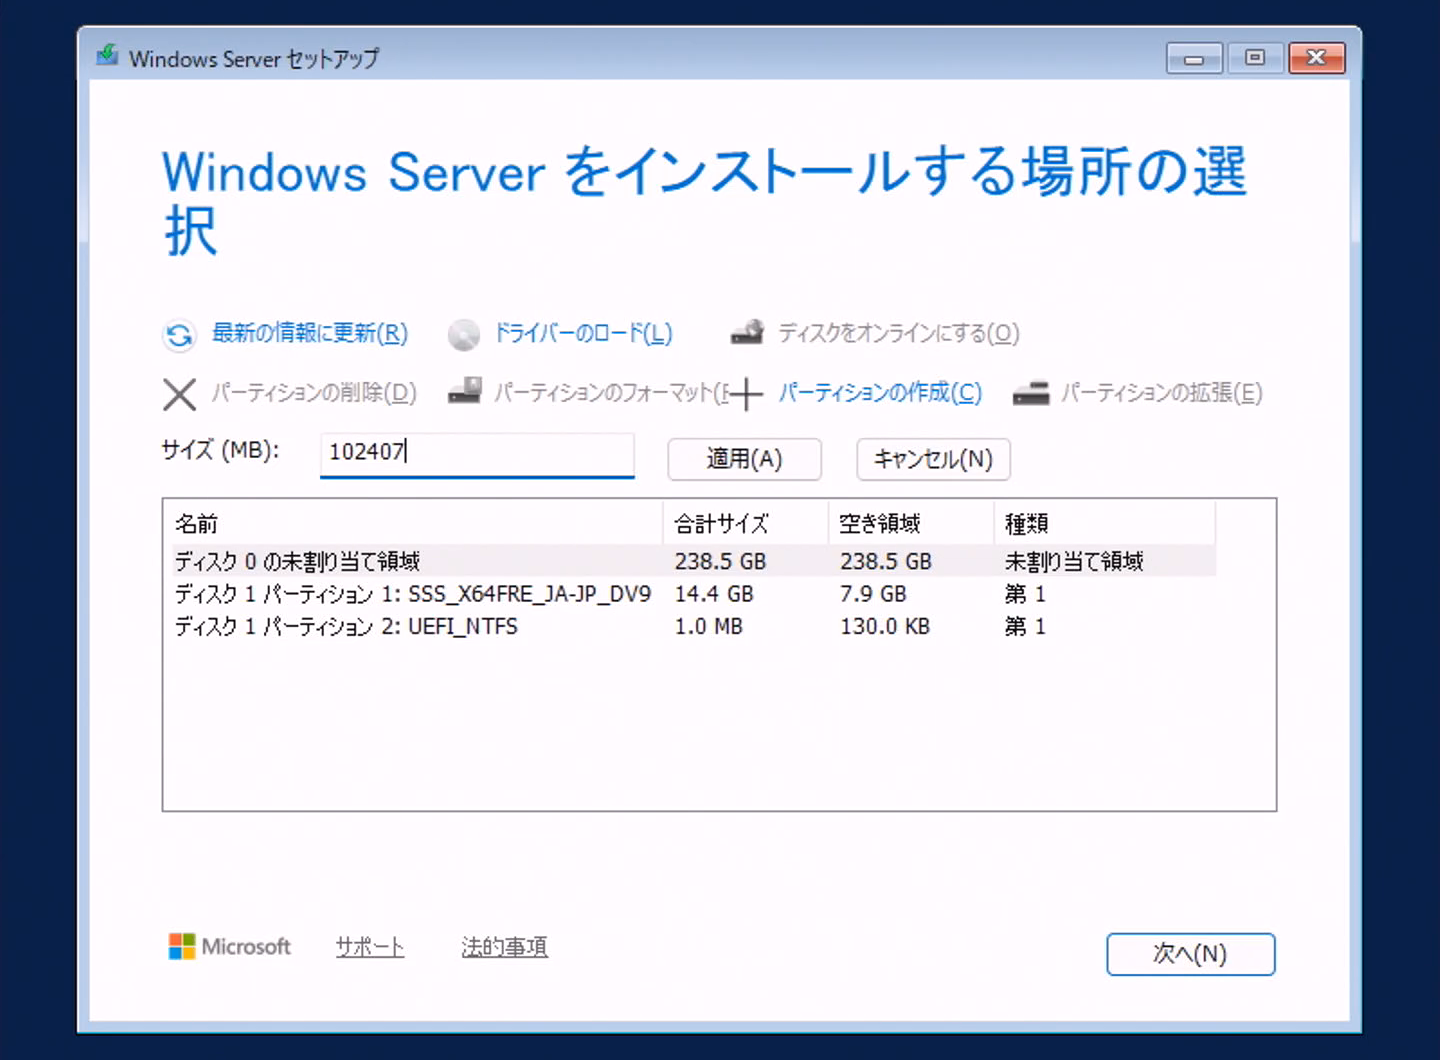Open the サポート link
The width and height of the screenshot is (1440, 1060).
coord(370,947)
